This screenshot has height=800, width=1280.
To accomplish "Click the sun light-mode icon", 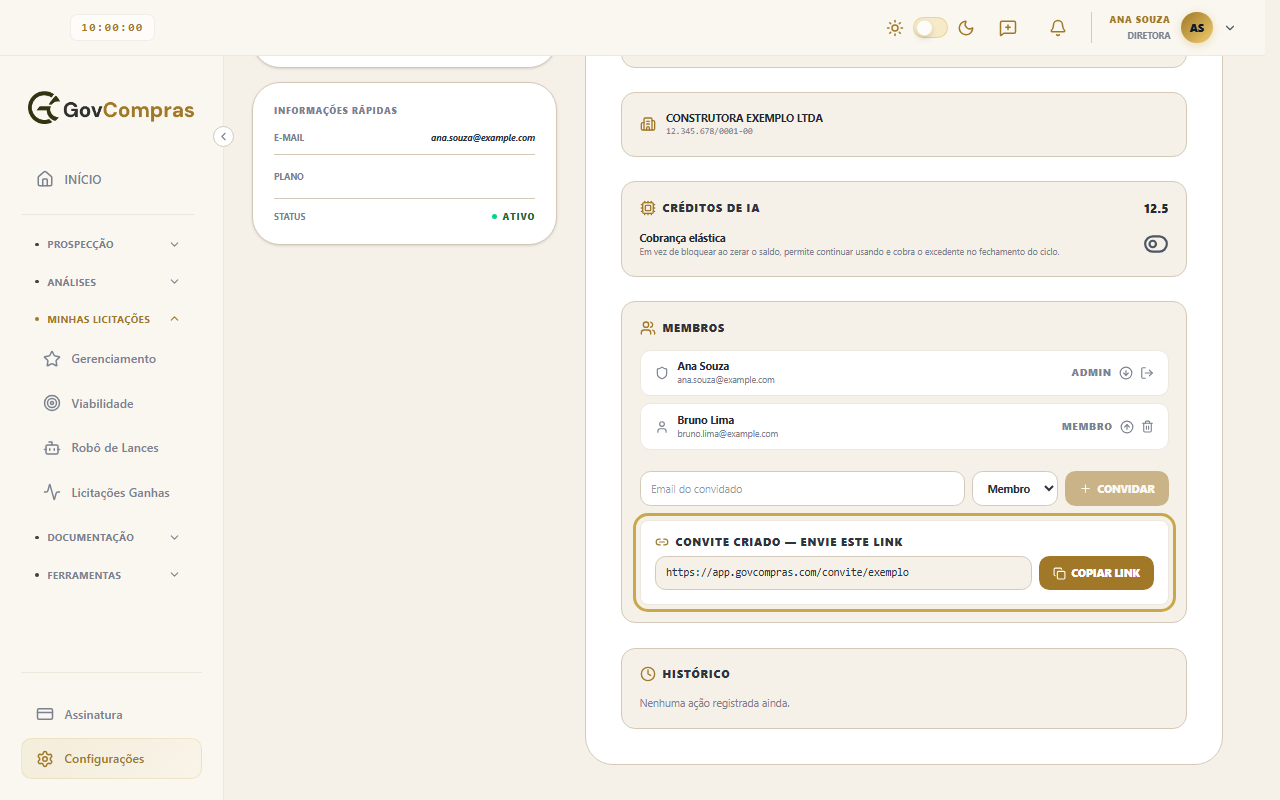I will click(x=895, y=28).
